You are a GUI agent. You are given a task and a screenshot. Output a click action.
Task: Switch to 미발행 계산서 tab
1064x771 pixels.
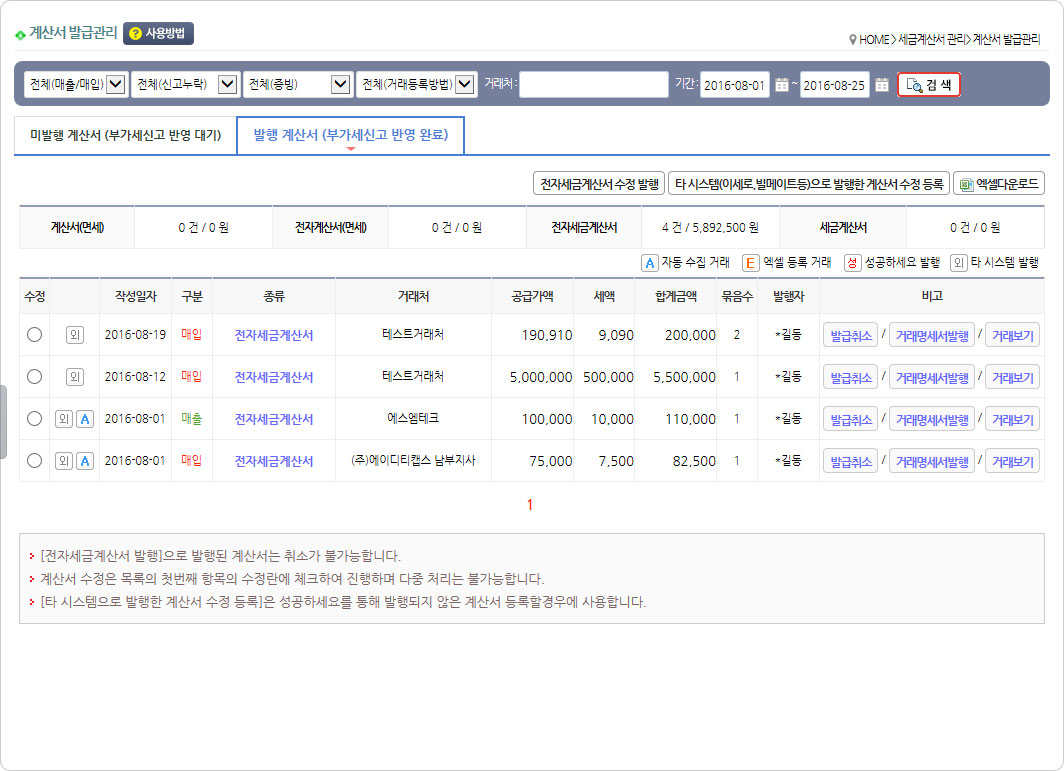126,135
